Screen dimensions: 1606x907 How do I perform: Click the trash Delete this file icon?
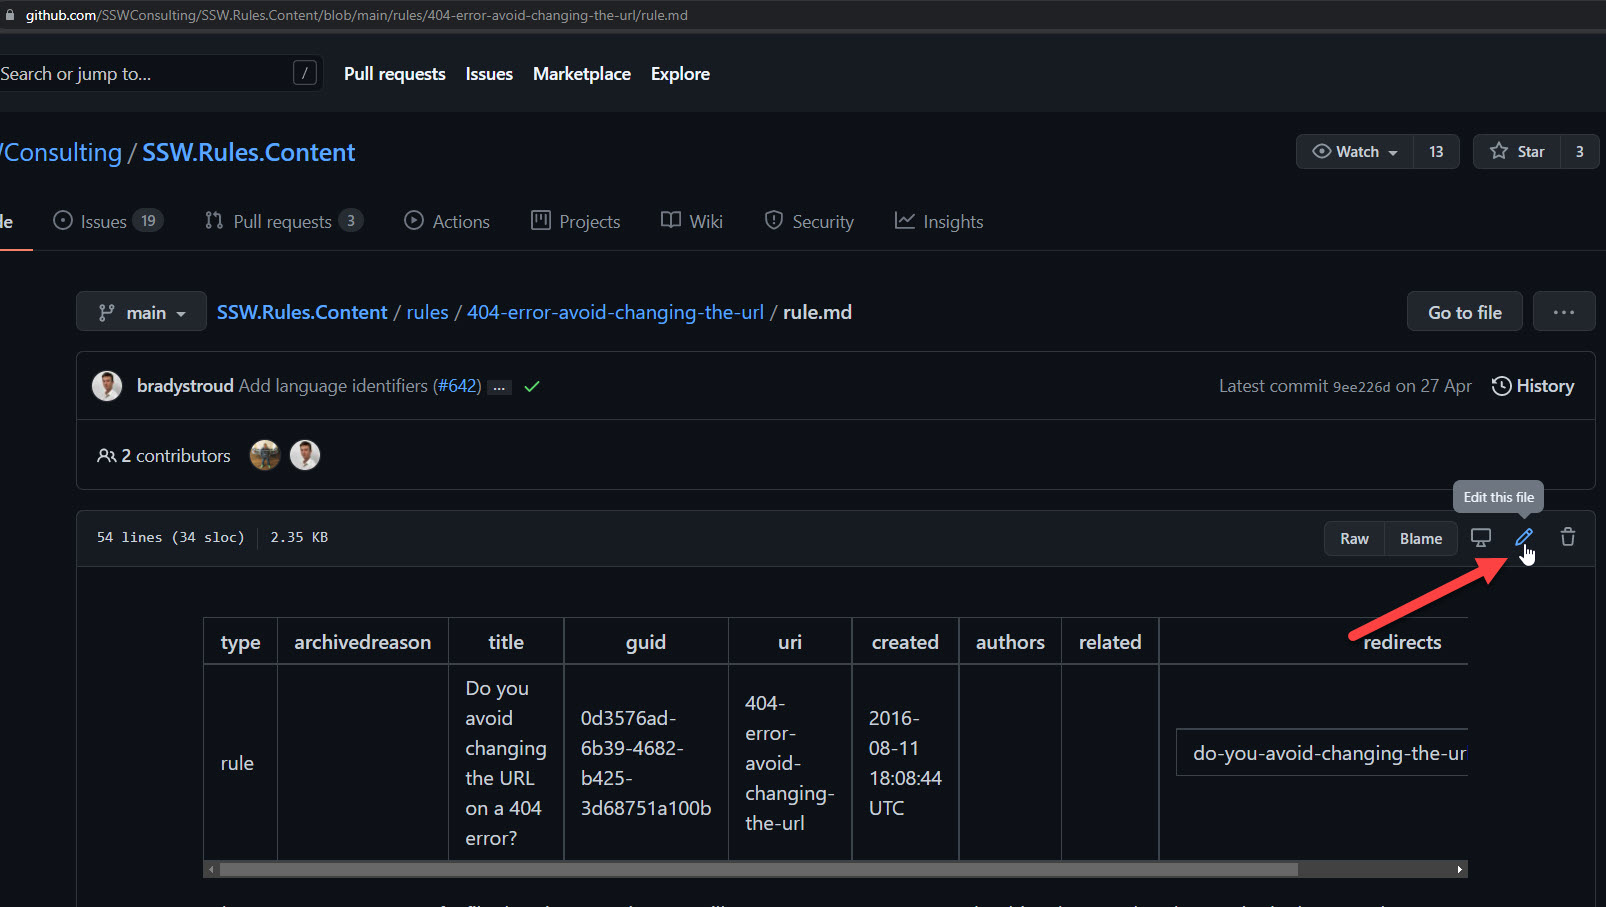point(1568,538)
